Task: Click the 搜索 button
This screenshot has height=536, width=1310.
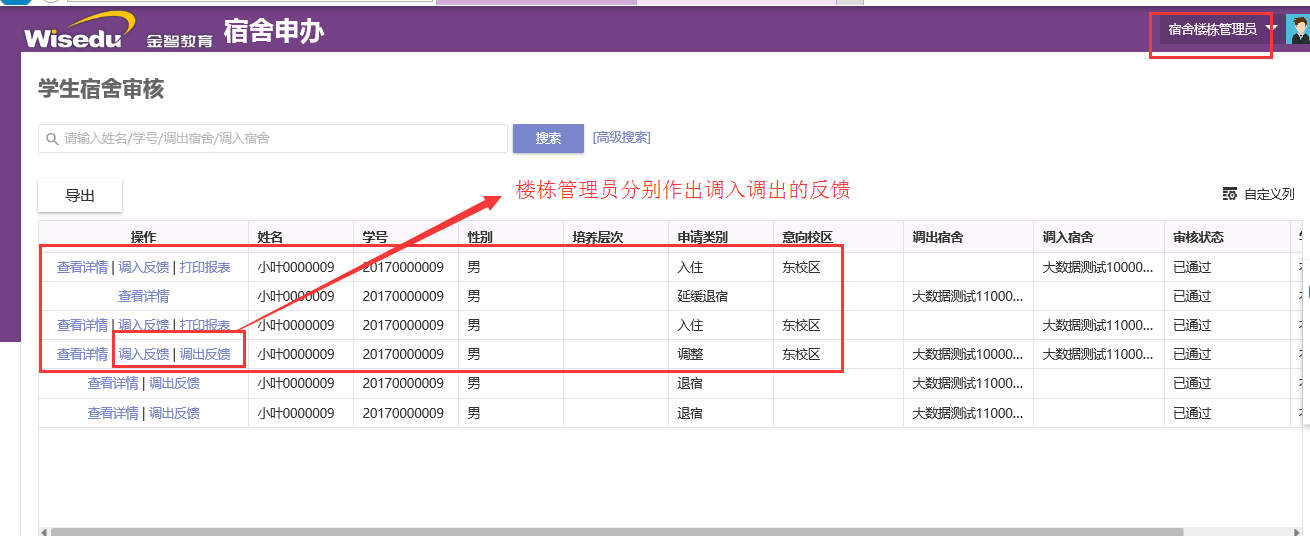Action: pos(548,139)
